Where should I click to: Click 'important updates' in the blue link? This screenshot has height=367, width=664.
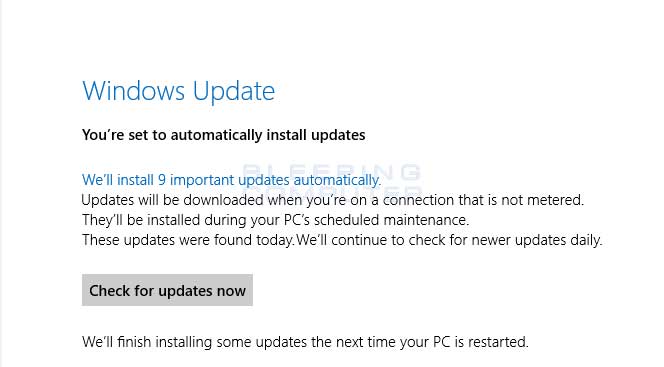tap(230, 180)
